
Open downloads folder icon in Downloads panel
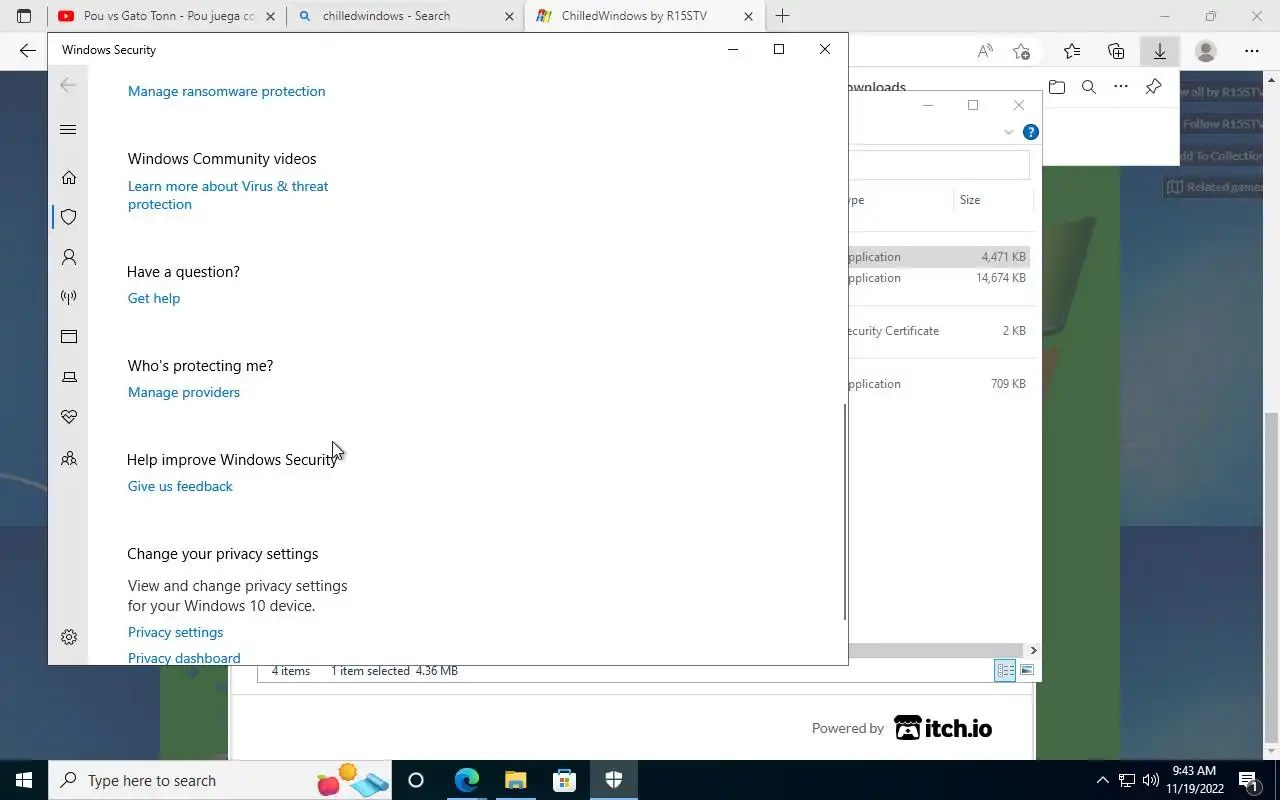coord(1057,87)
